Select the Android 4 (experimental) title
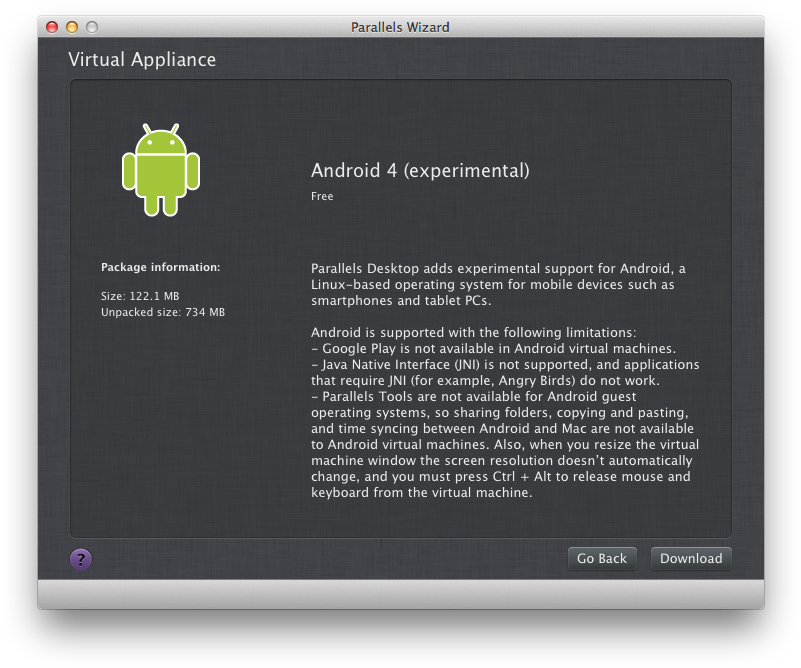Screen dimensions: 801x668 420,171
